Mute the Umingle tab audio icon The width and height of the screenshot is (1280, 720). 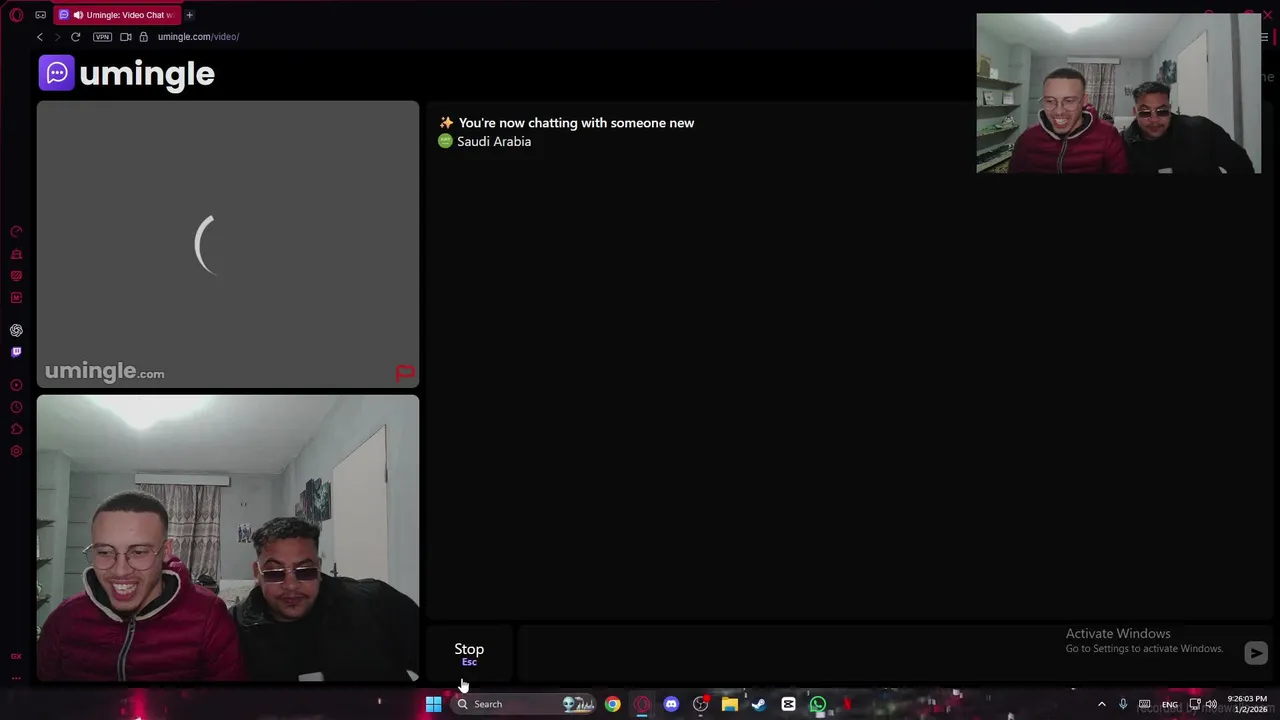tap(78, 15)
